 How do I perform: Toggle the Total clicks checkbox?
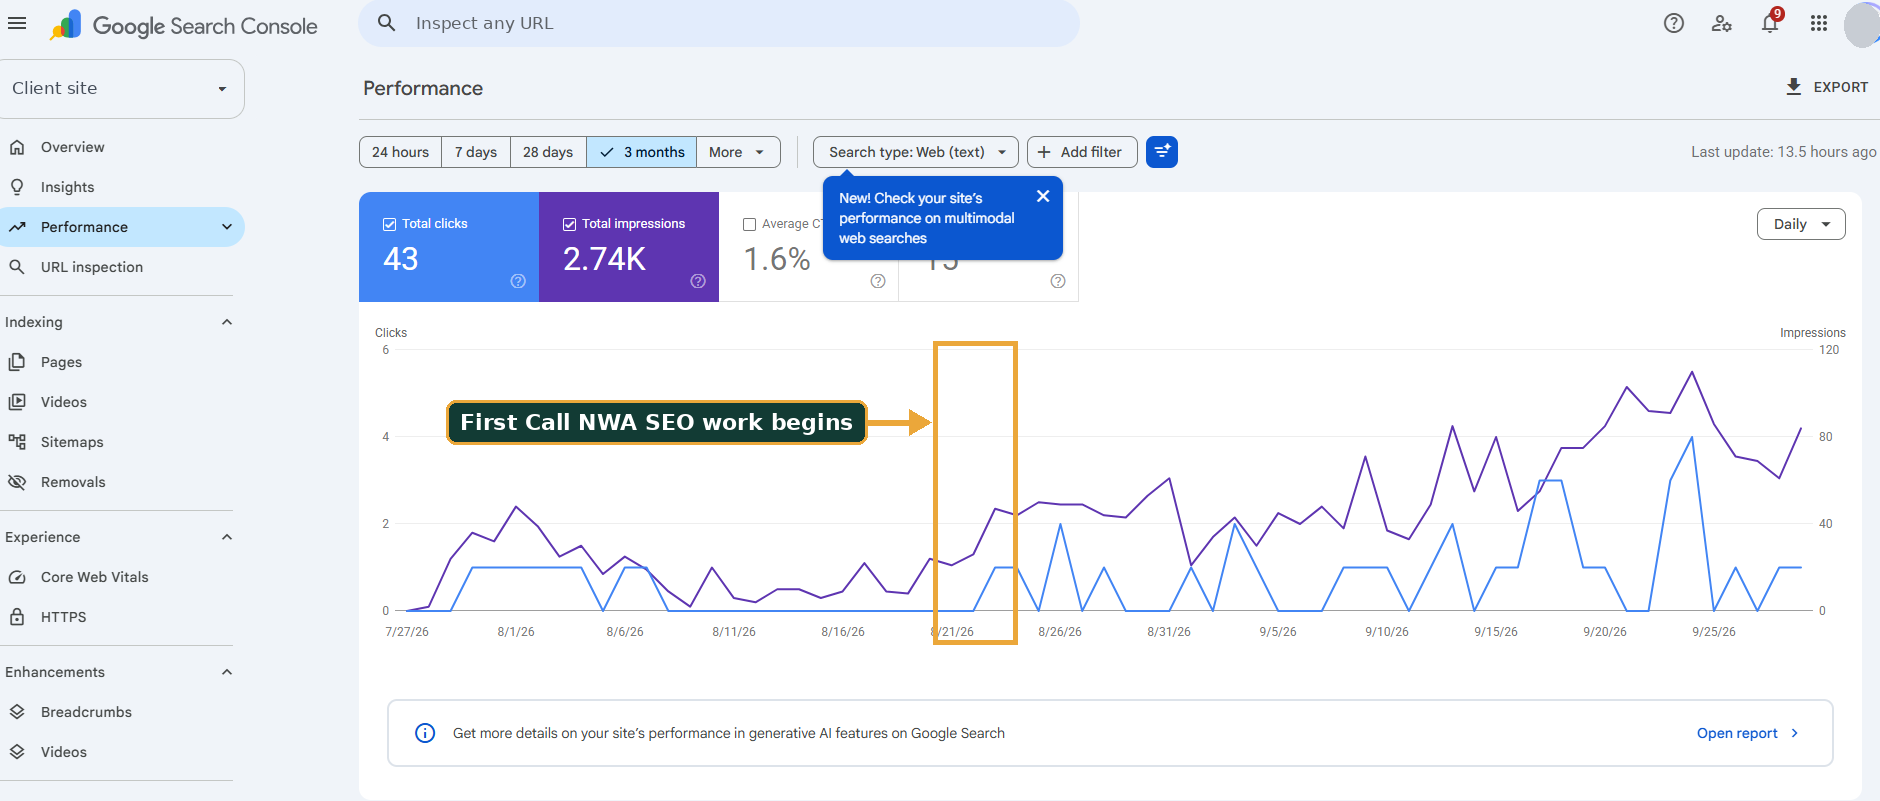click(390, 224)
